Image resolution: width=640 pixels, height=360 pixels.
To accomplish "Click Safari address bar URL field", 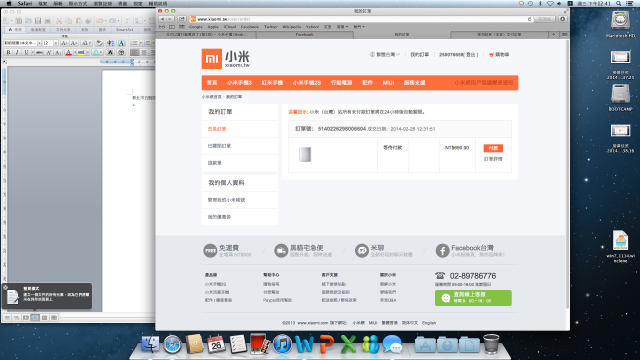I will point(361,19).
